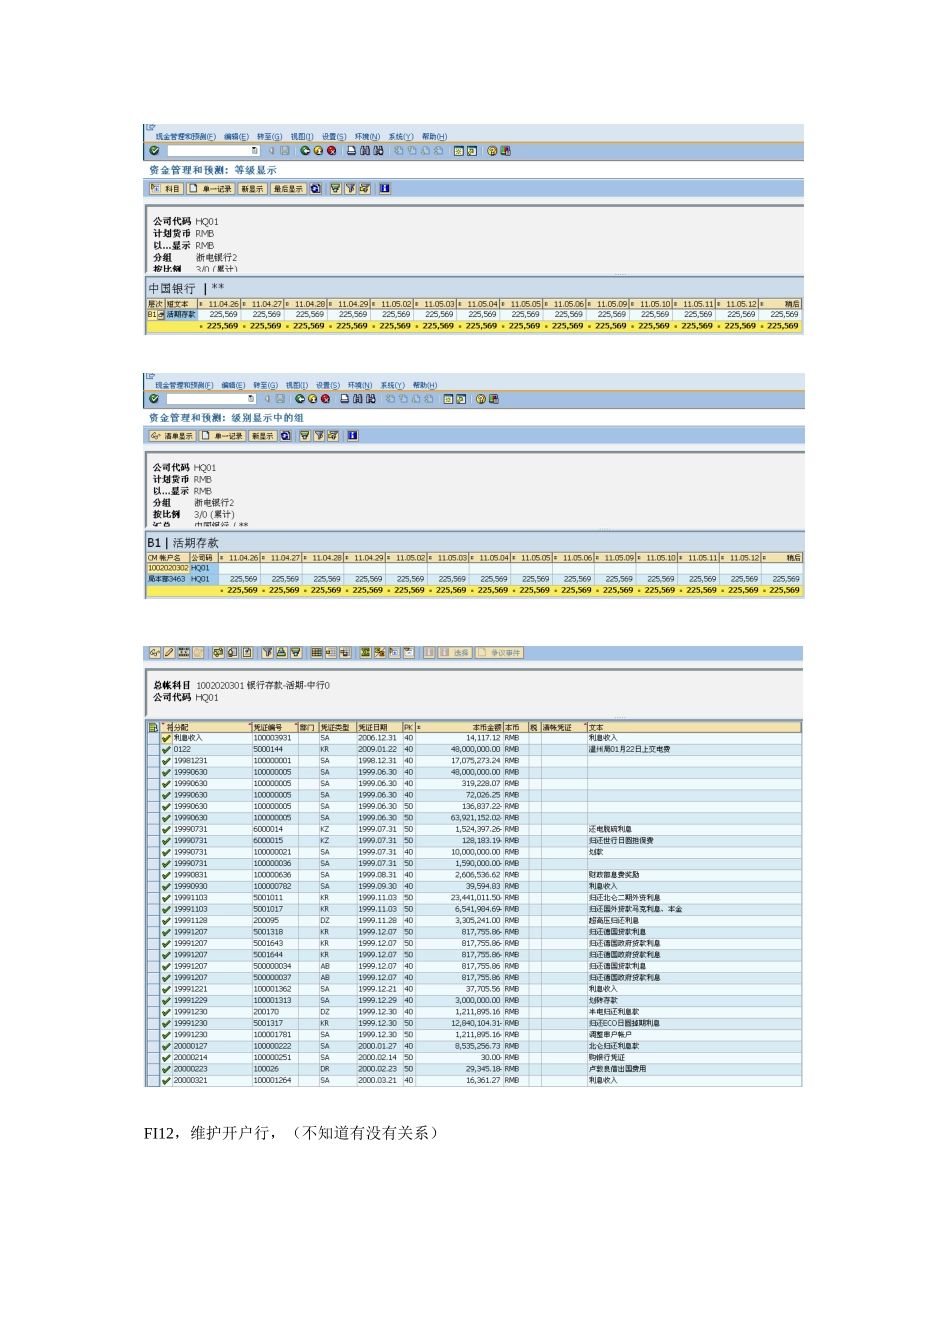Click the pencil Change document icon in the line item toolbar
This screenshot has height=1344, width=950.
coord(169,653)
